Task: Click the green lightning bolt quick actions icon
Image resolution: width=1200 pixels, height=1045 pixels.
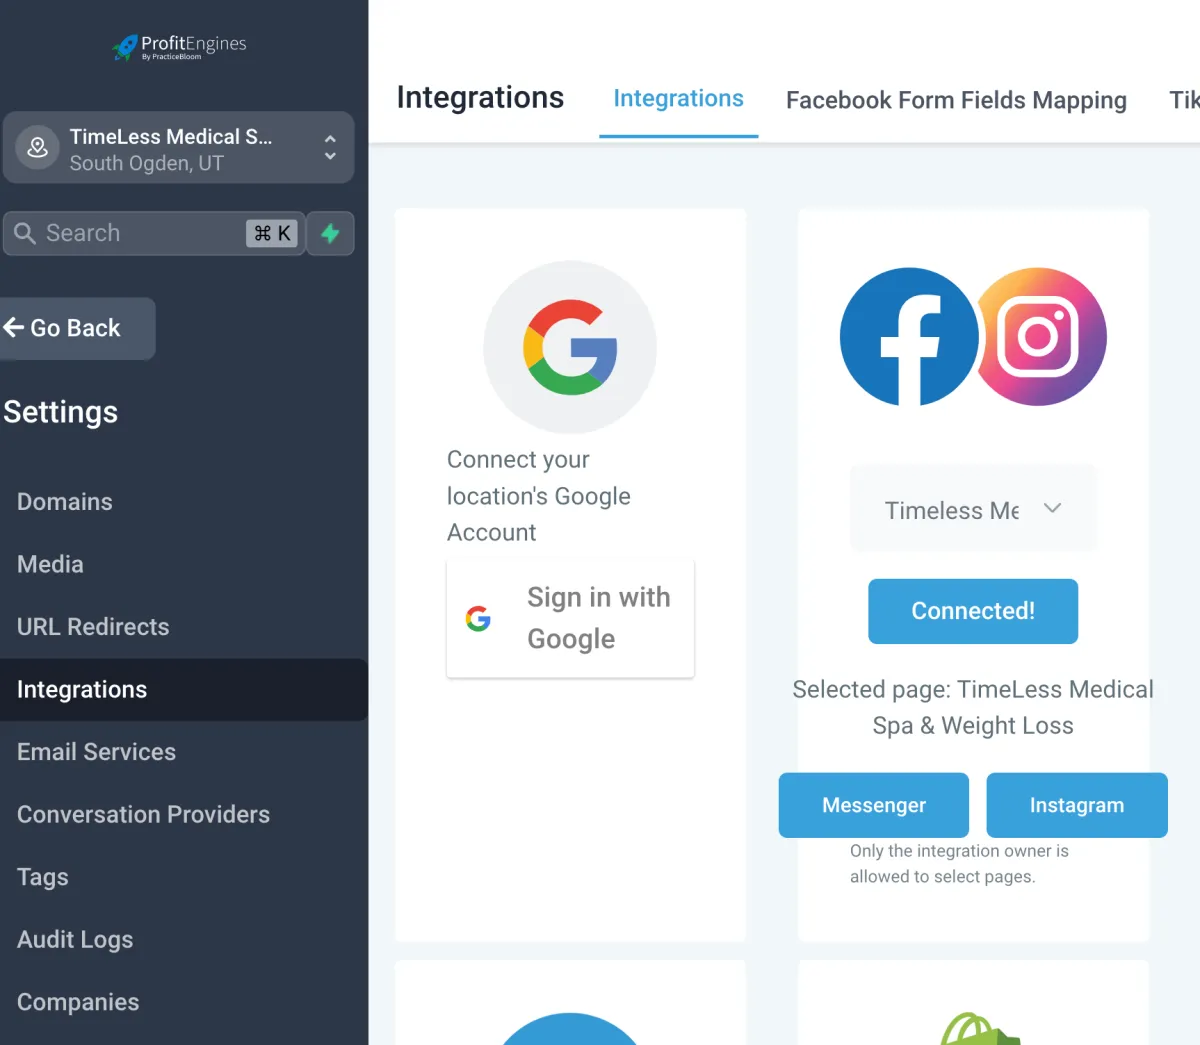Action: (x=330, y=233)
